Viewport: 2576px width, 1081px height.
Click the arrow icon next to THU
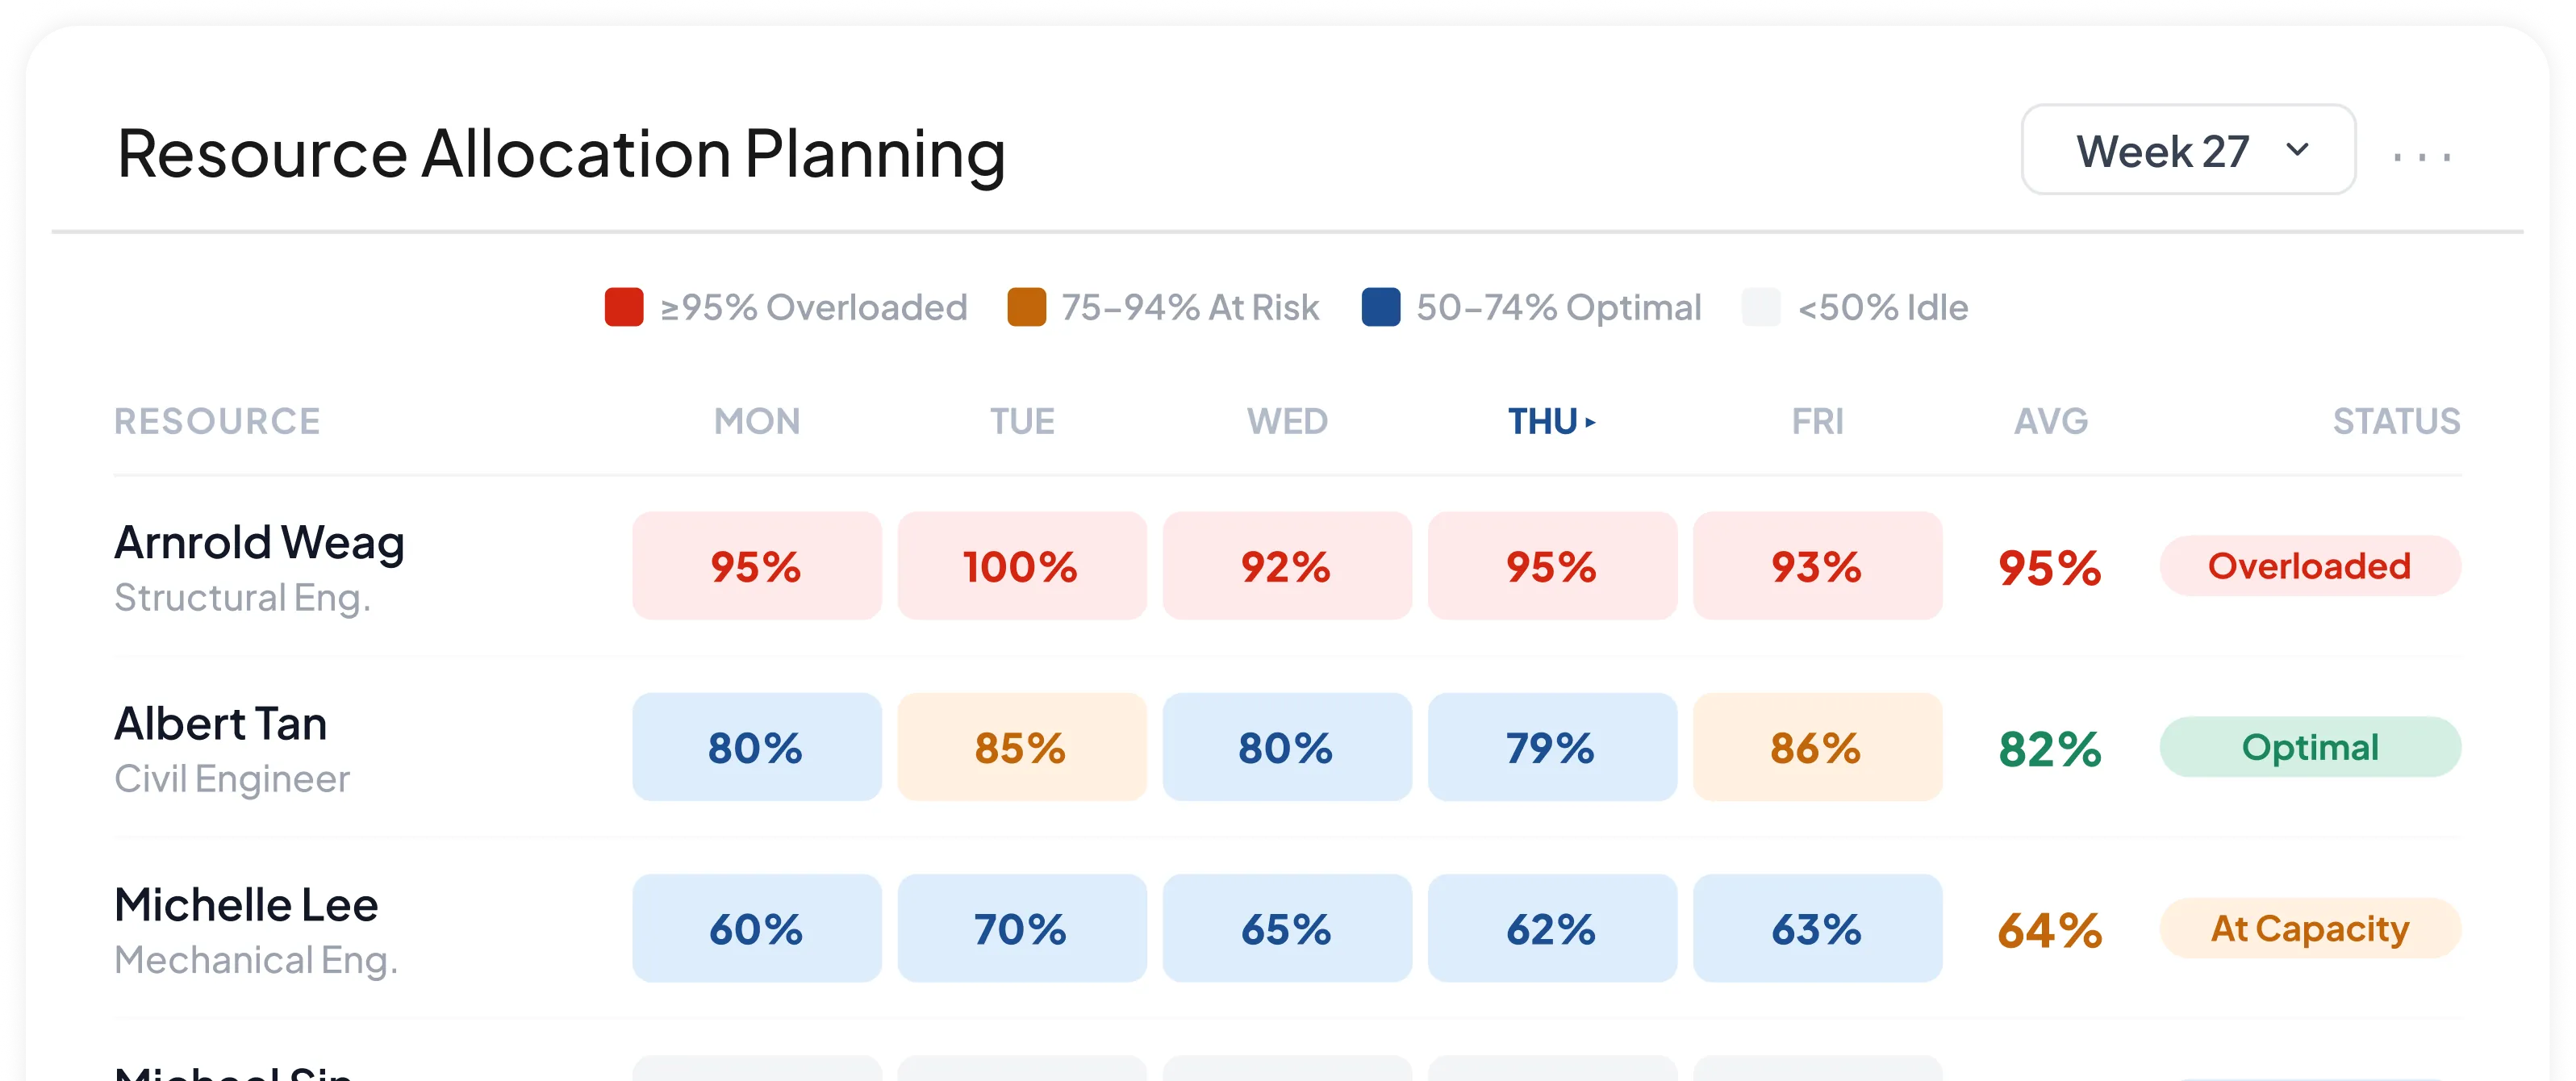click(1590, 422)
